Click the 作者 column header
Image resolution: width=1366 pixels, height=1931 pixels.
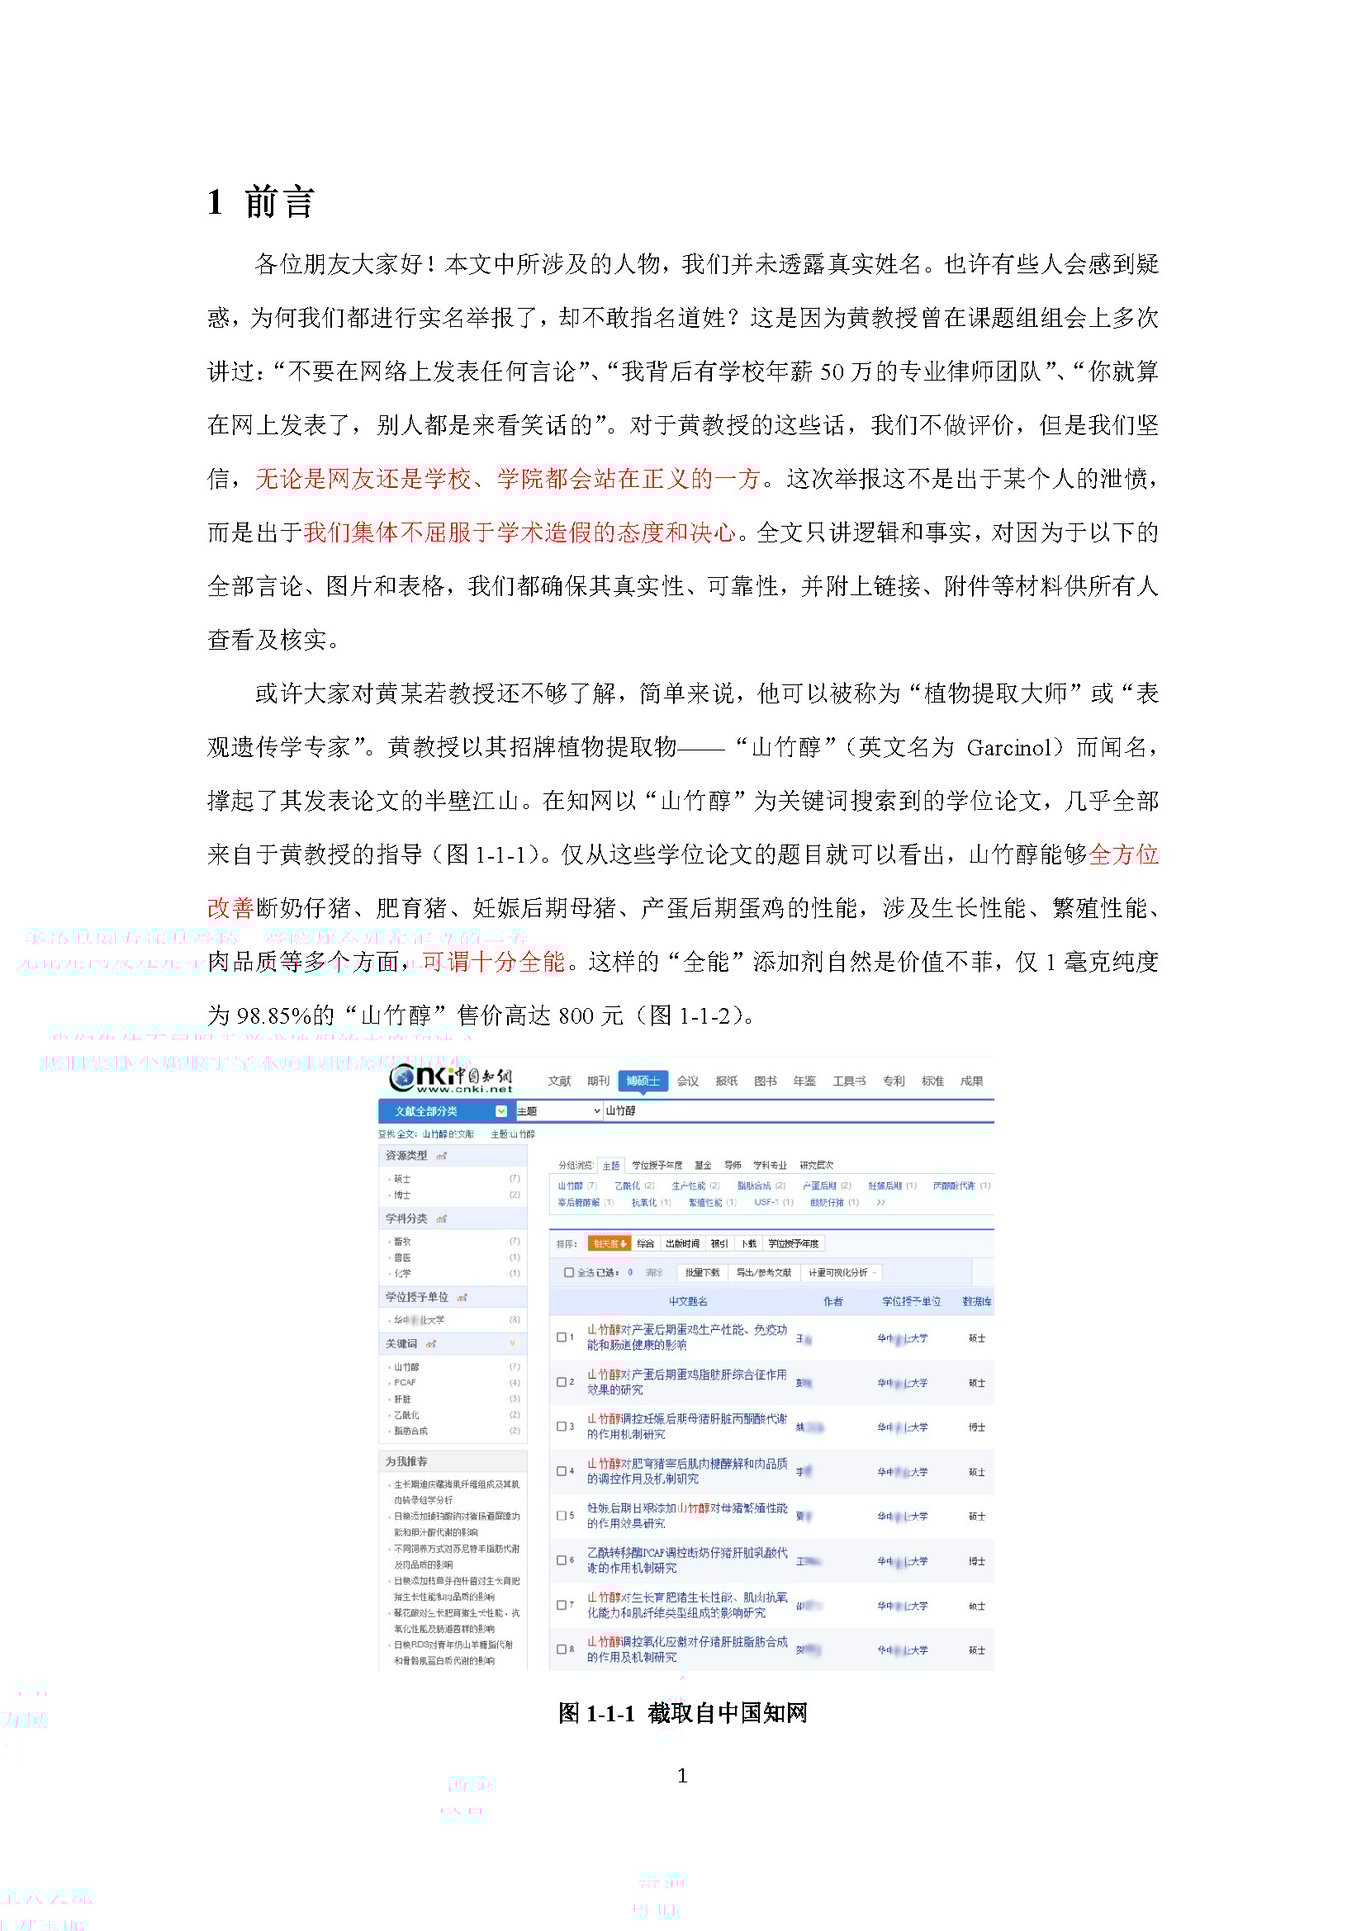click(x=833, y=1302)
